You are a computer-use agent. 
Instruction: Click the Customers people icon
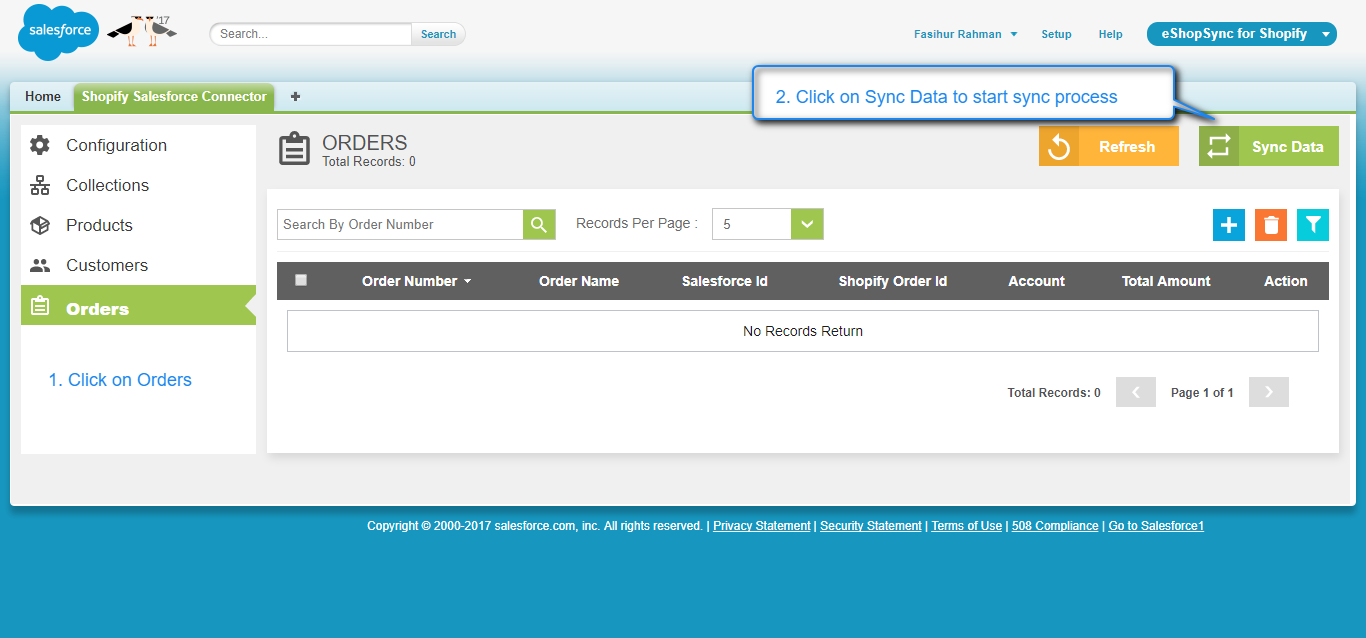40,265
